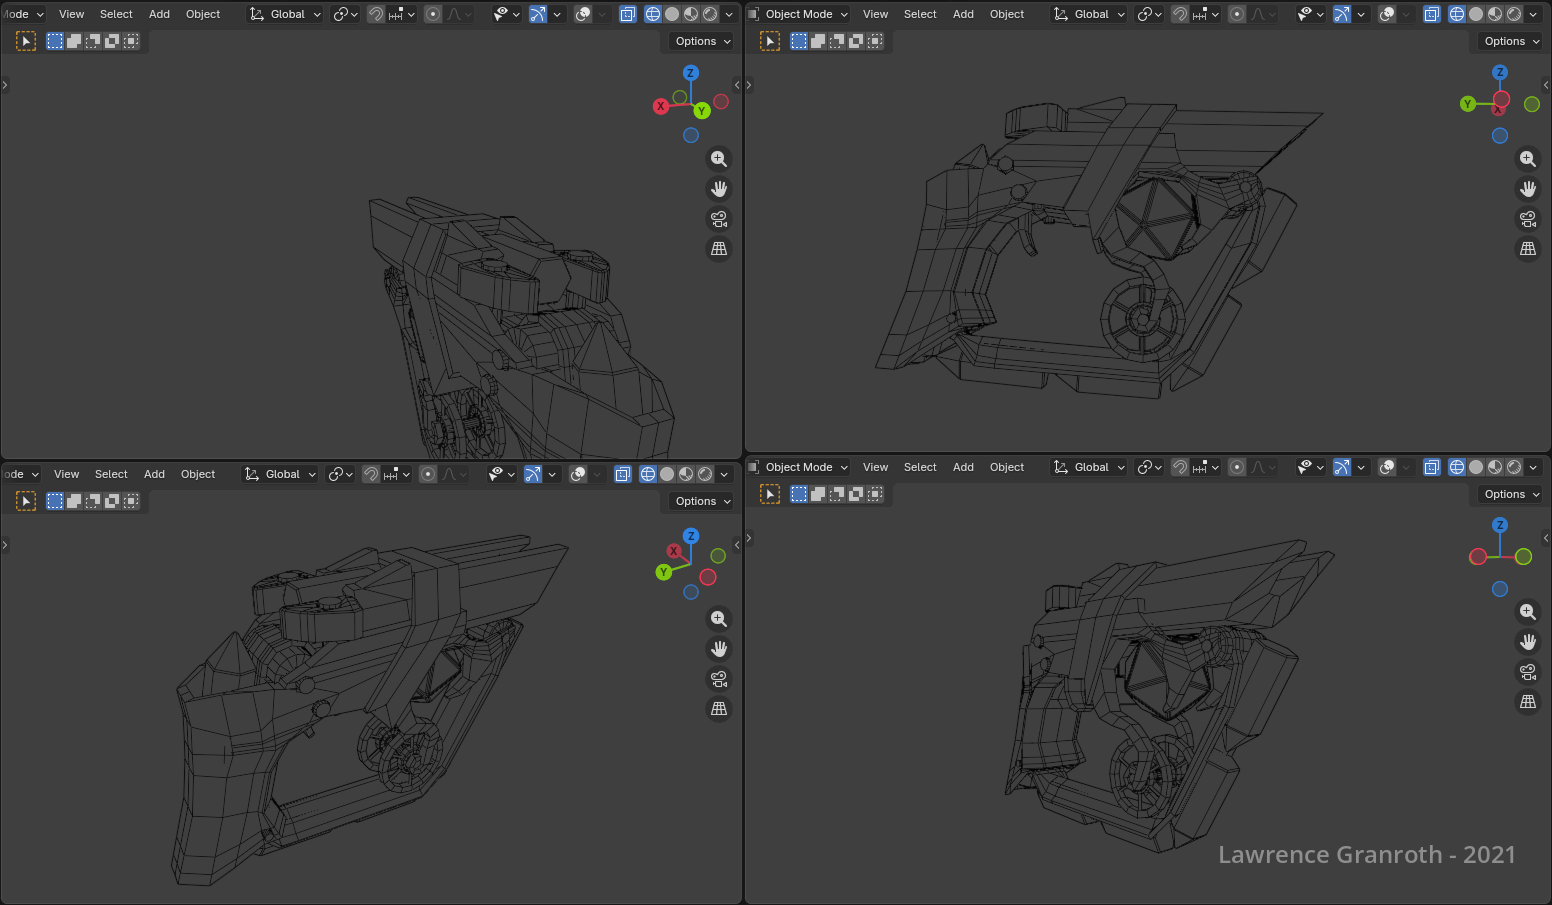Image resolution: width=1552 pixels, height=905 pixels.
Task: Click the Select Box tool in bottom-left viewport
Action: pyautogui.click(x=26, y=501)
